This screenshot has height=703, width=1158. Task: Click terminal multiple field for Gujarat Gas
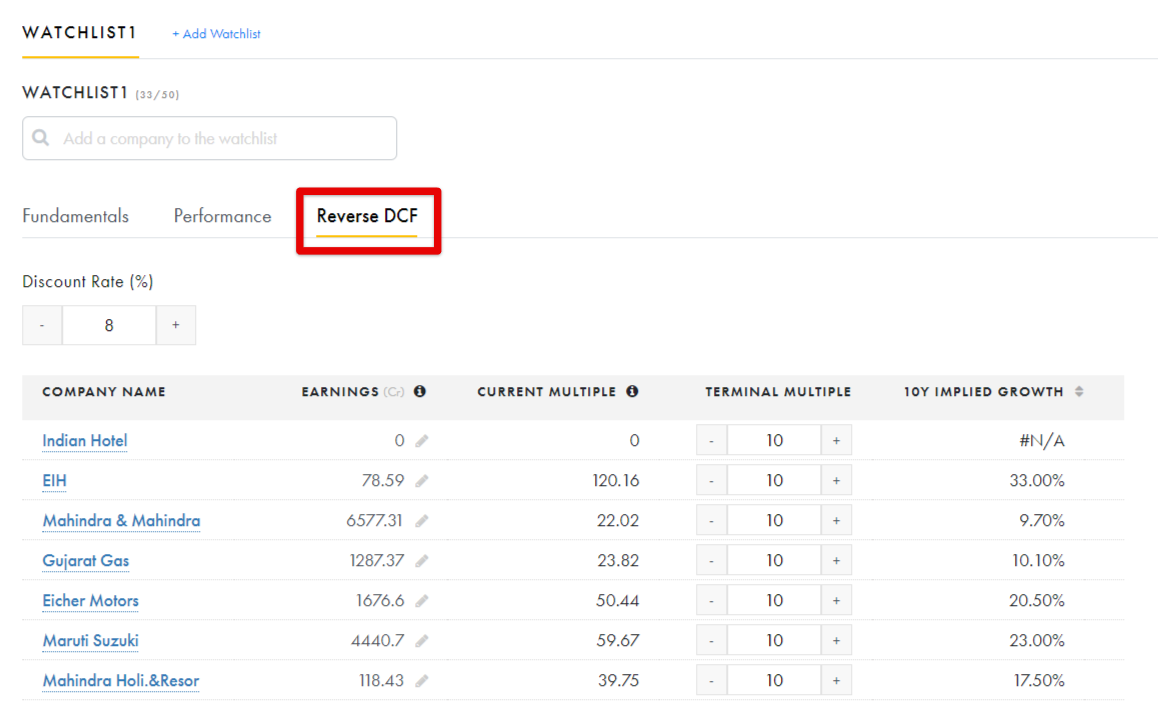[x=774, y=560]
